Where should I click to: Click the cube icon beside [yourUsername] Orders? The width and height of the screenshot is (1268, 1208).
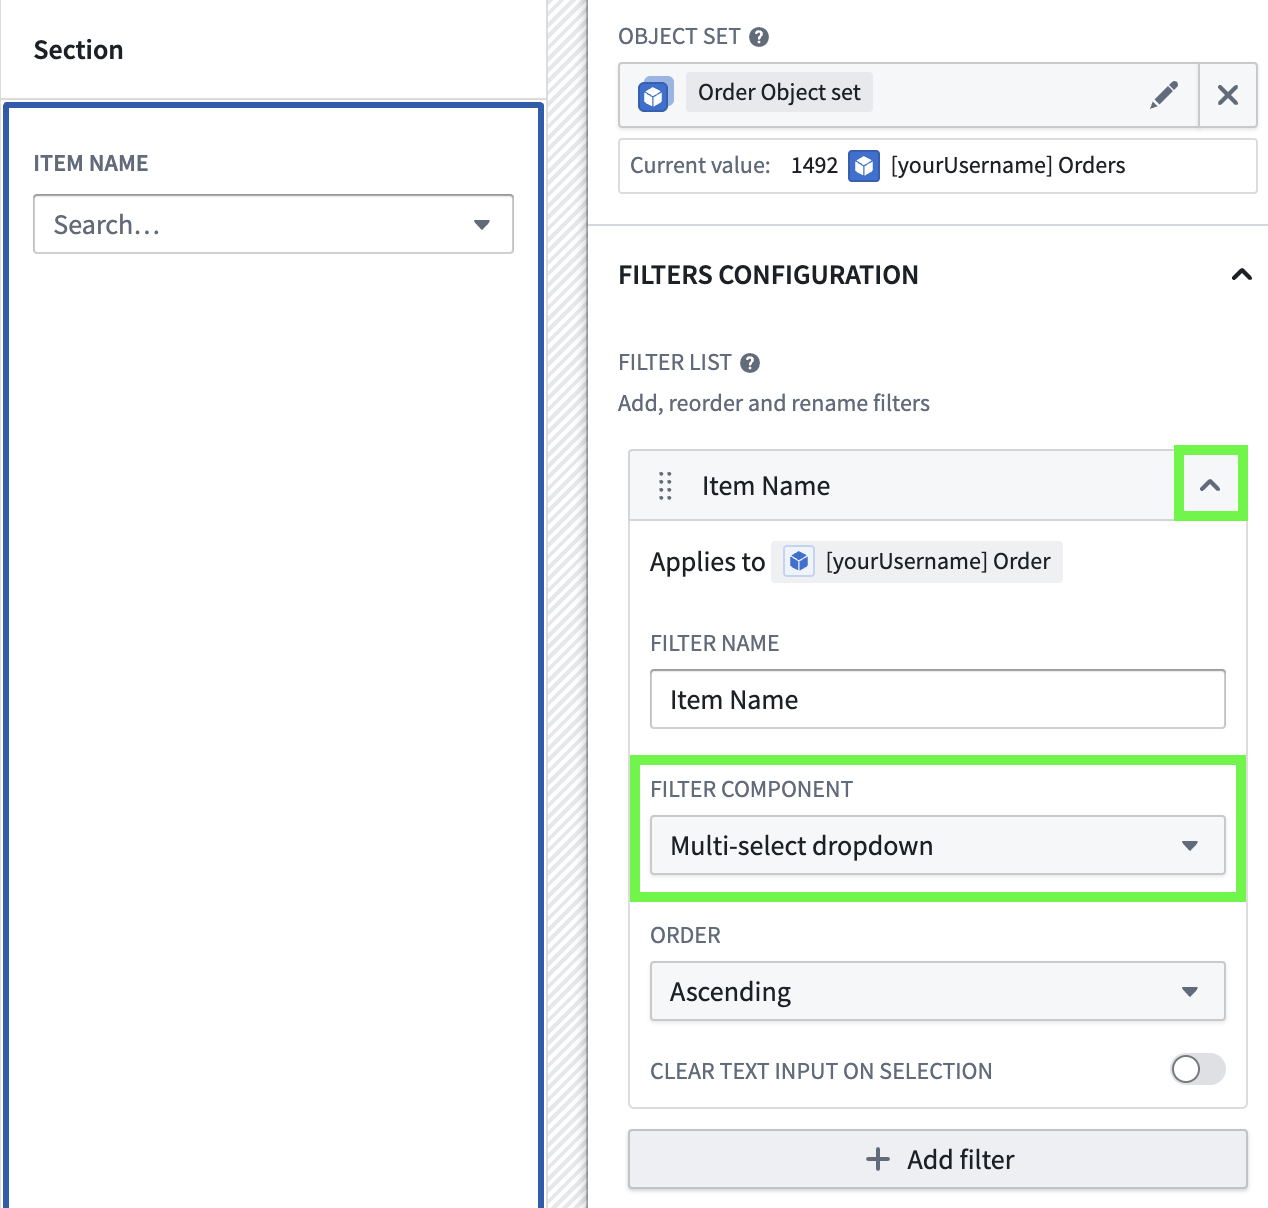tap(864, 166)
